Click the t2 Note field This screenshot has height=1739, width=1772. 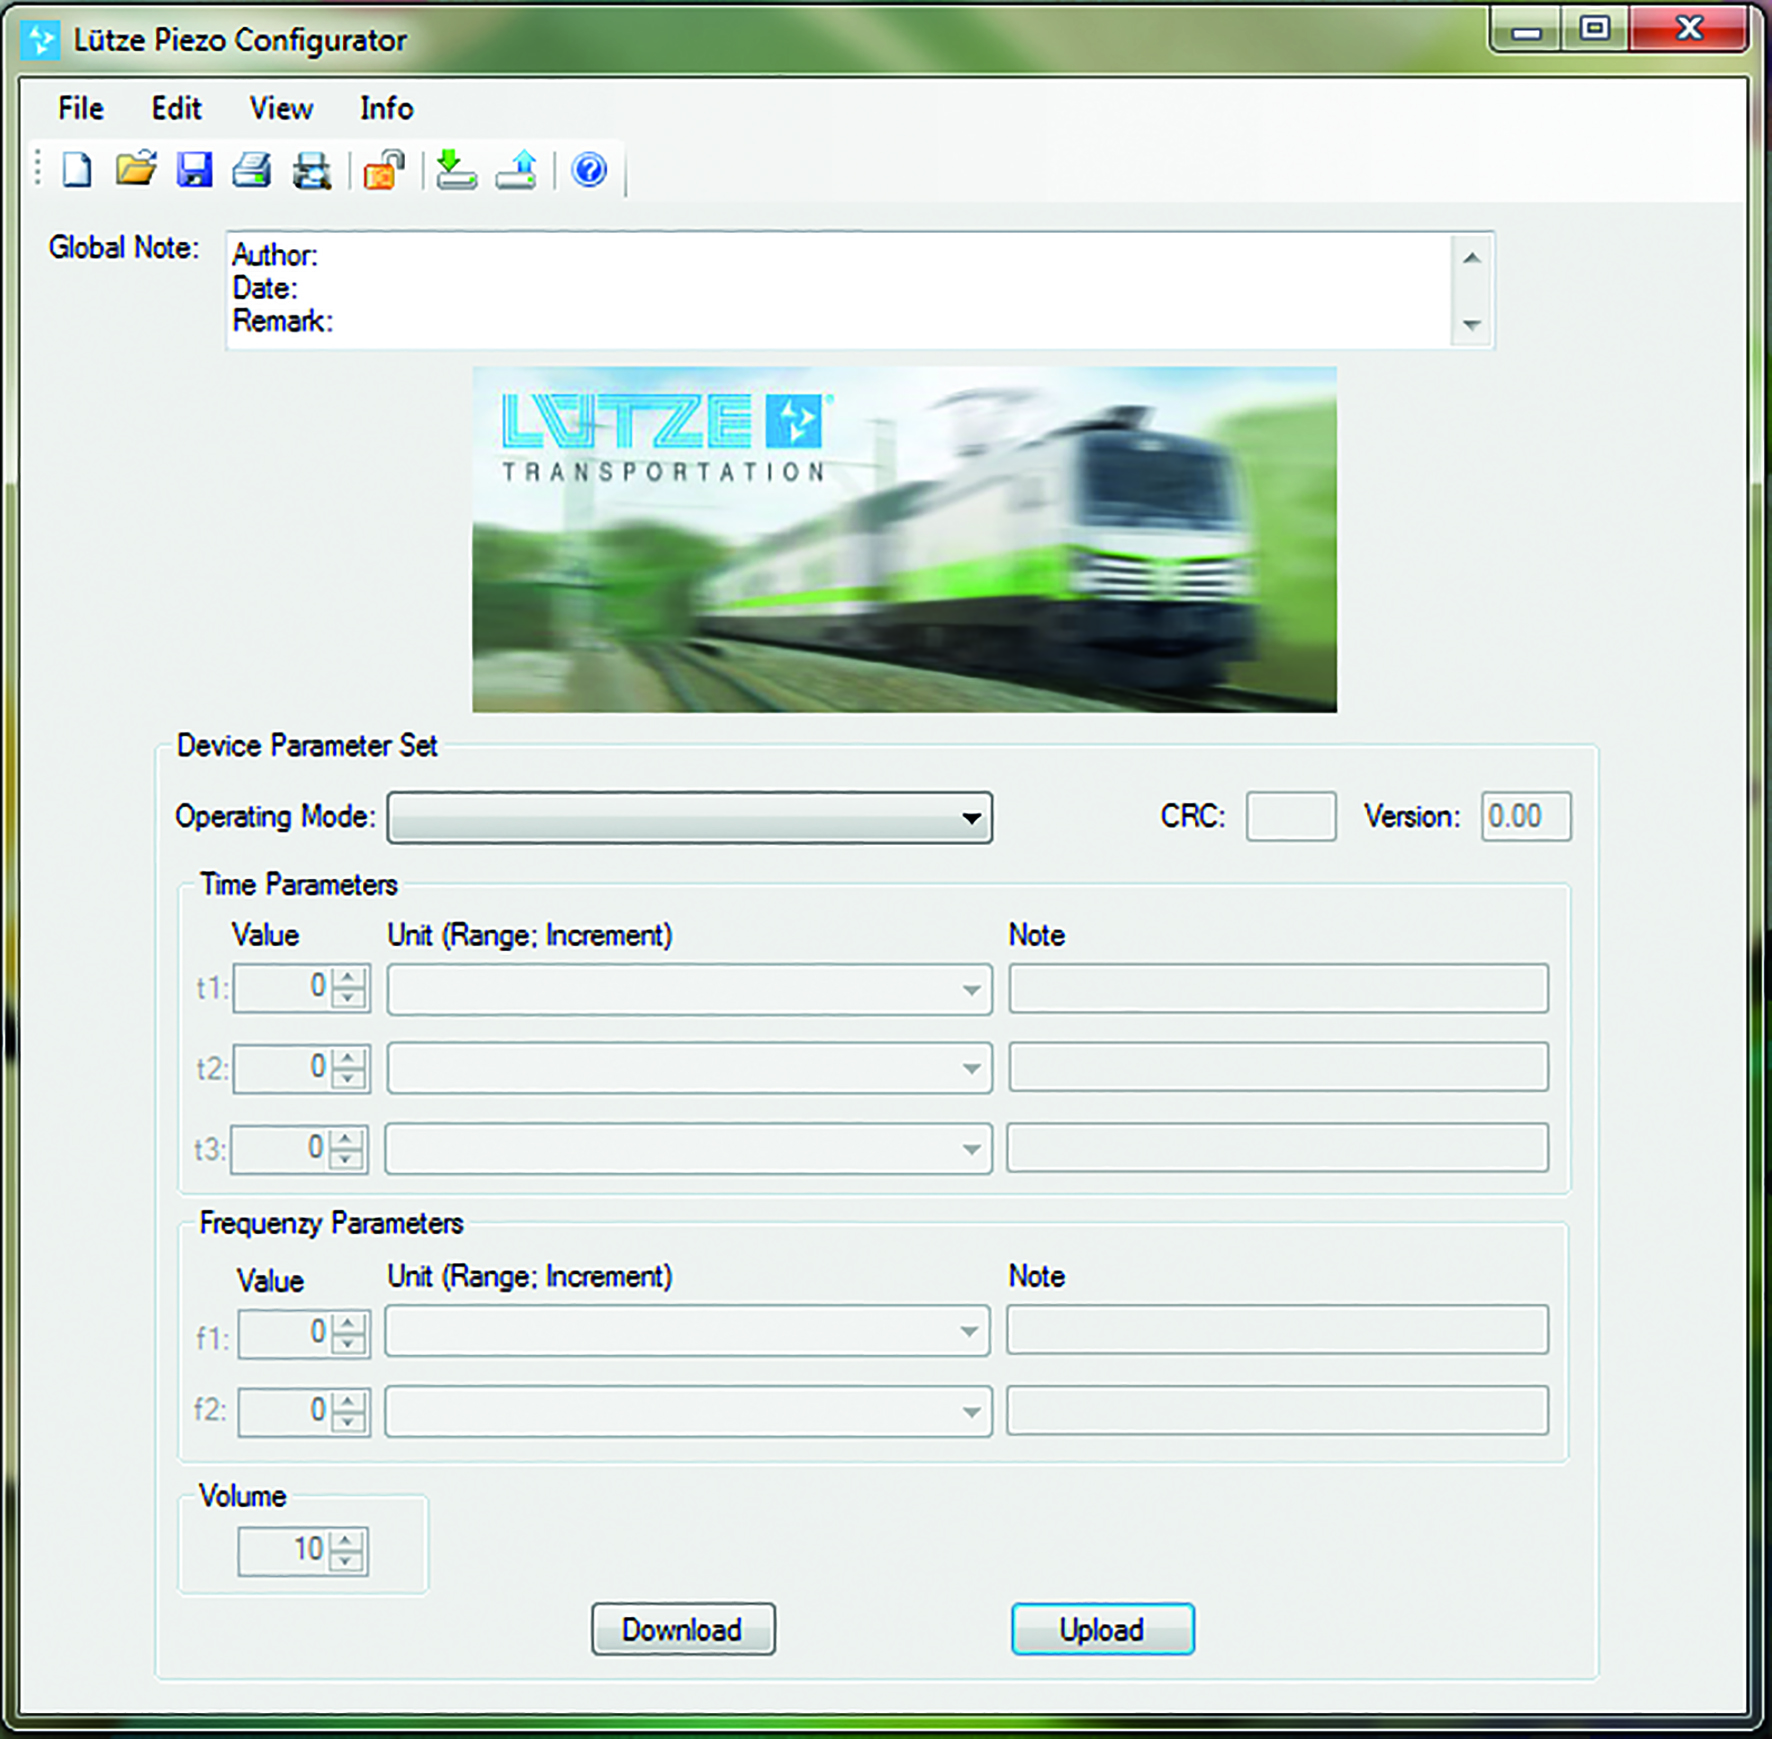pyautogui.click(x=1279, y=1066)
